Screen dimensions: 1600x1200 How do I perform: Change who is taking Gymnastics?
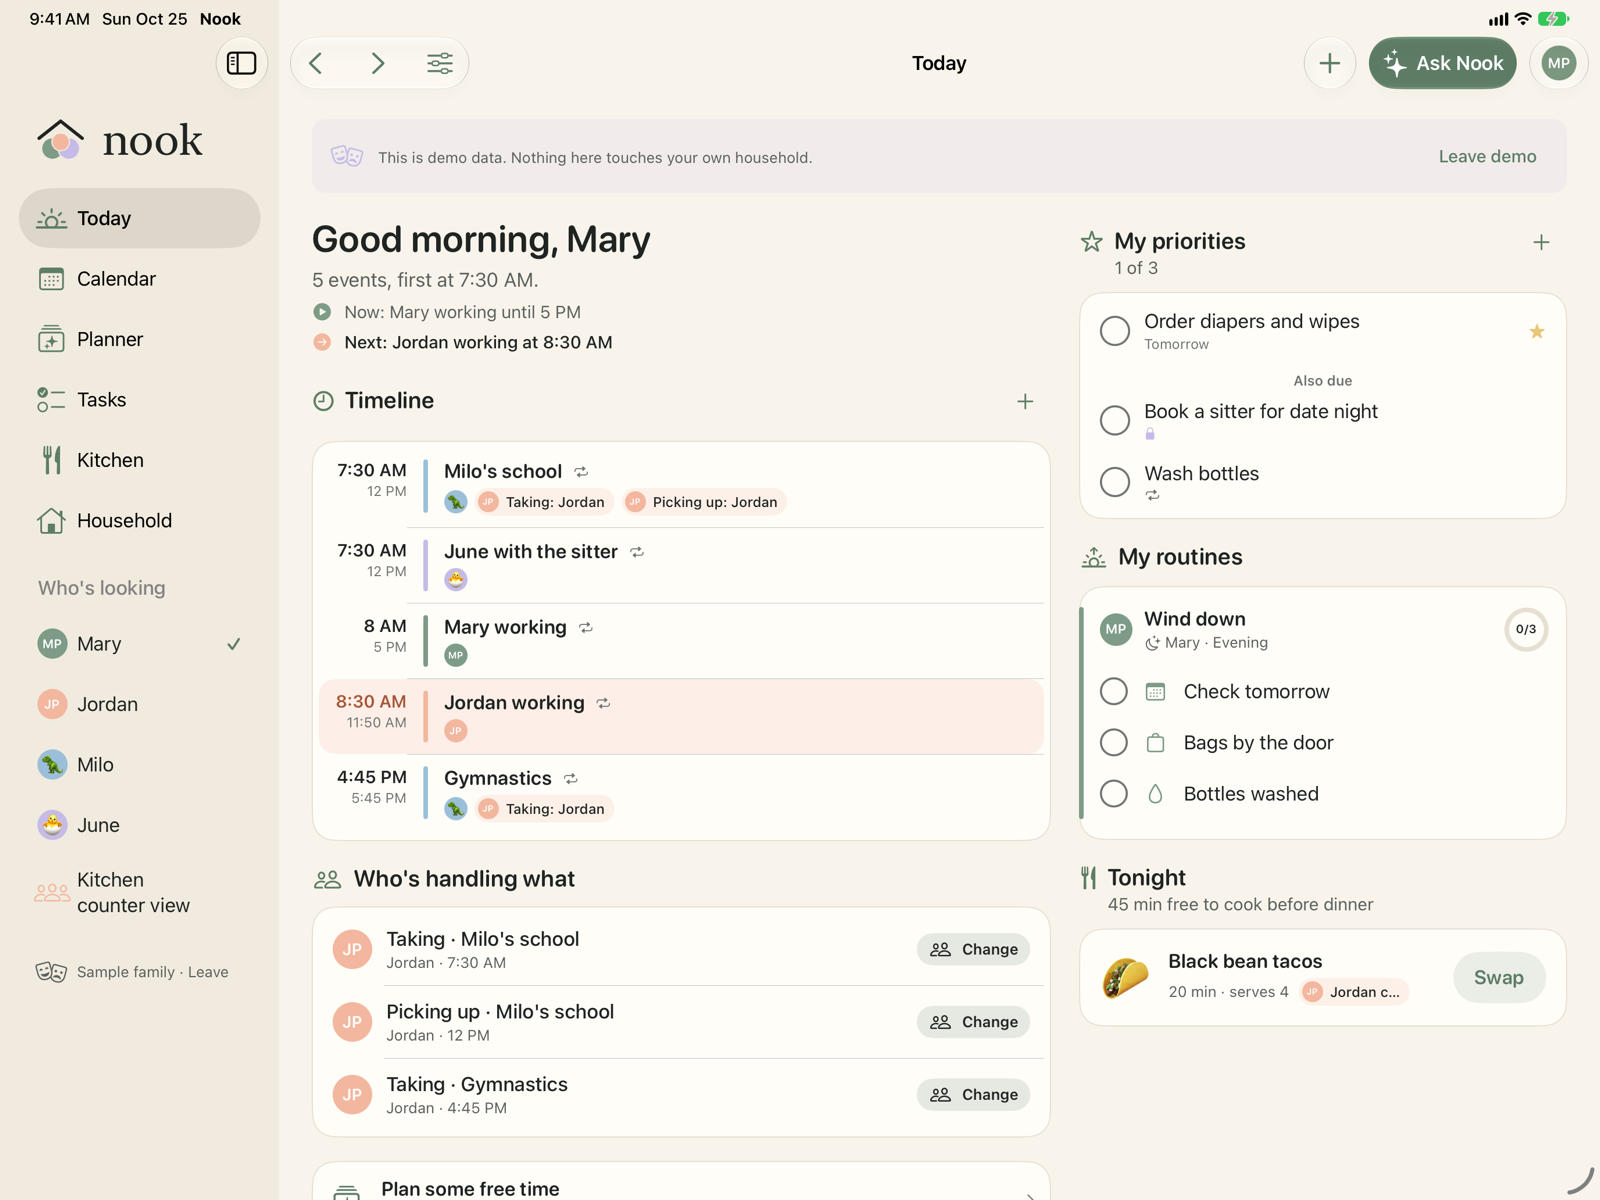[973, 1094]
